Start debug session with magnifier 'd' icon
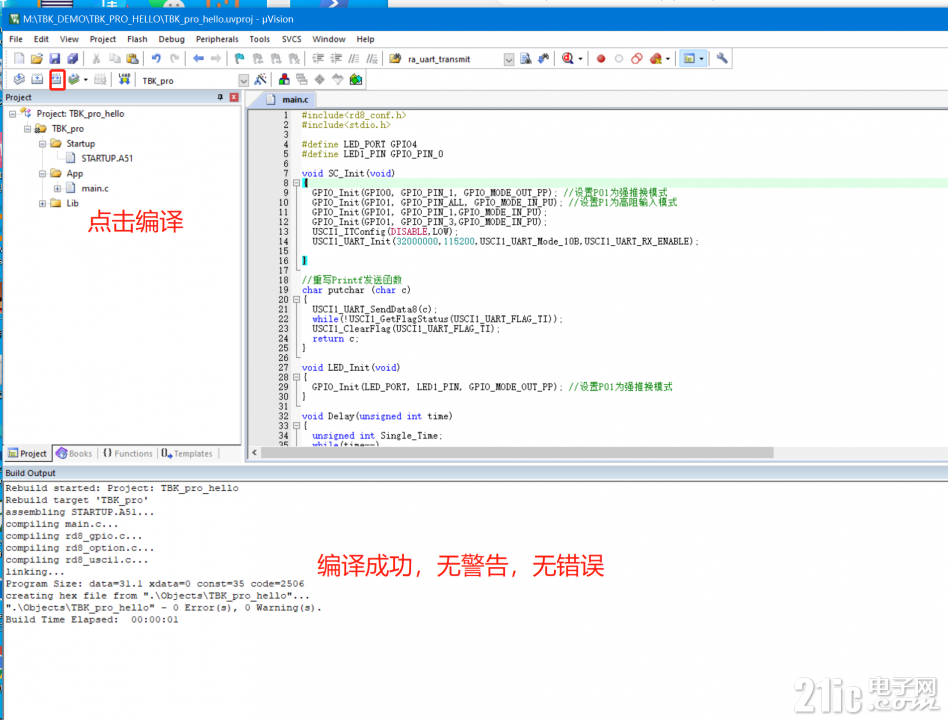The width and height of the screenshot is (948, 720). pyautogui.click(x=567, y=59)
